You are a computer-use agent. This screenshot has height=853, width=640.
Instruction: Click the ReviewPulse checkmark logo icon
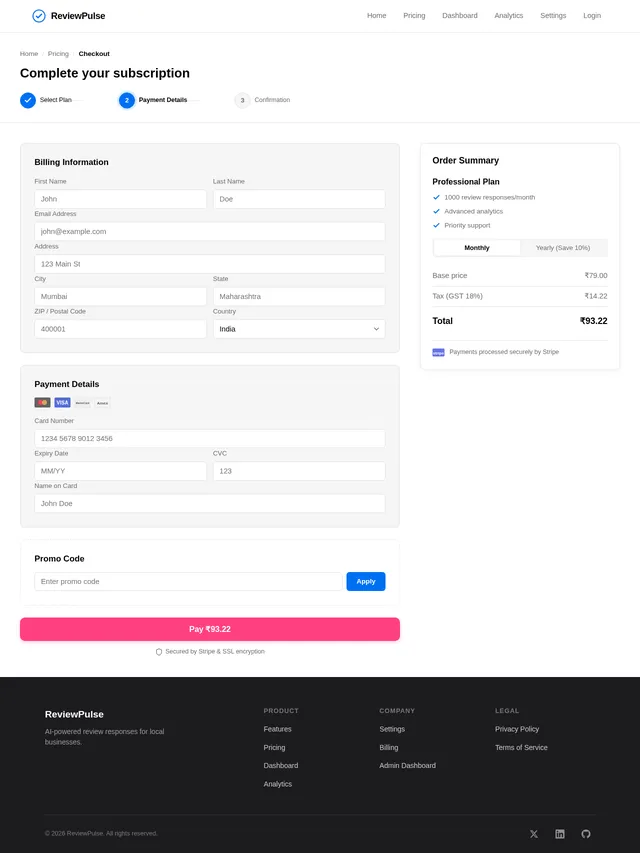(x=39, y=16)
